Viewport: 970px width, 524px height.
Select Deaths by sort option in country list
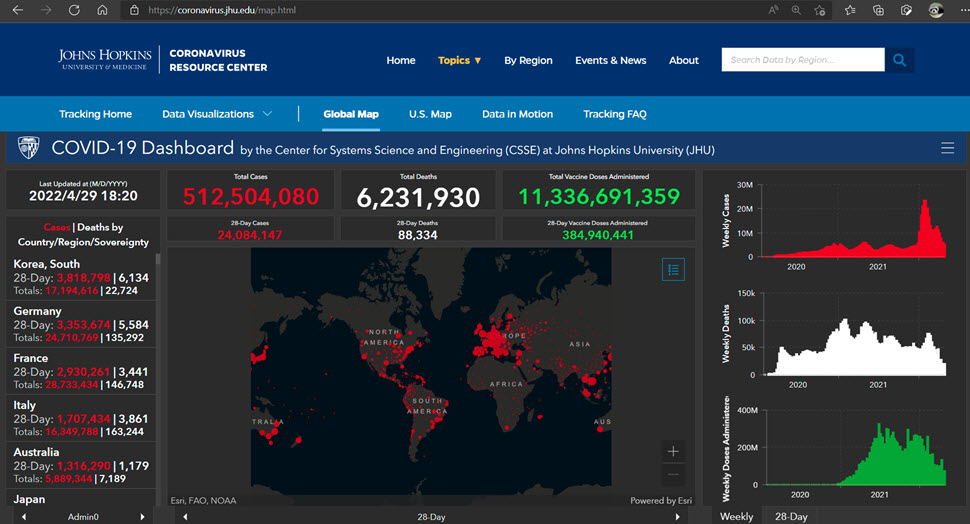click(x=100, y=227)
